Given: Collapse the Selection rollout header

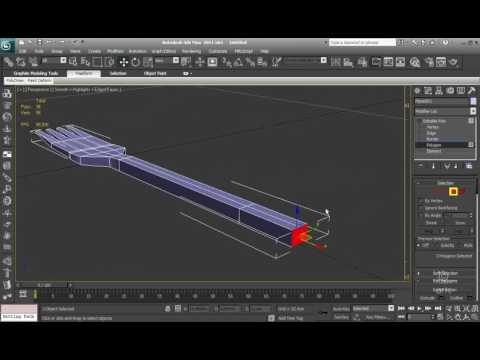Looking at the screenshot, I should (x=445, y=183).
